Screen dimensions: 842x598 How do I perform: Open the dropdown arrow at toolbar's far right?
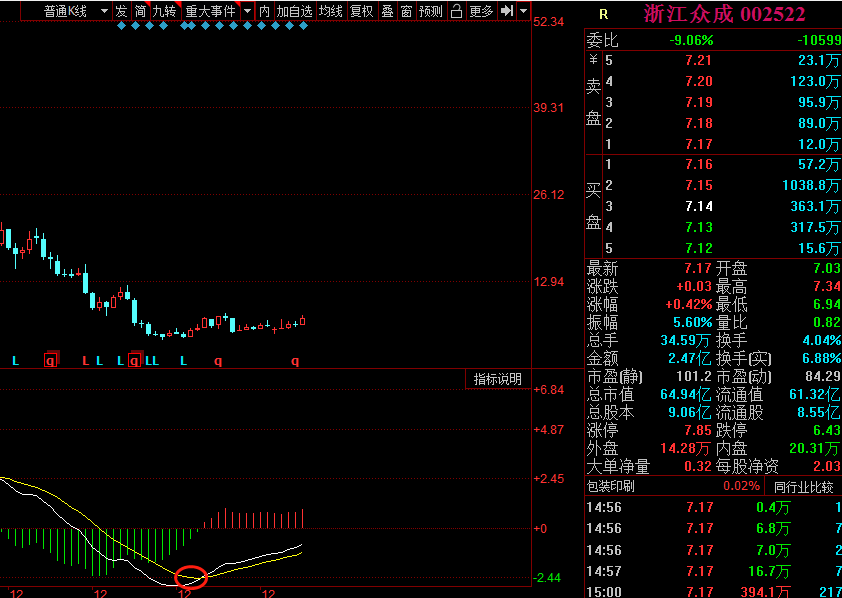[523, 11]
